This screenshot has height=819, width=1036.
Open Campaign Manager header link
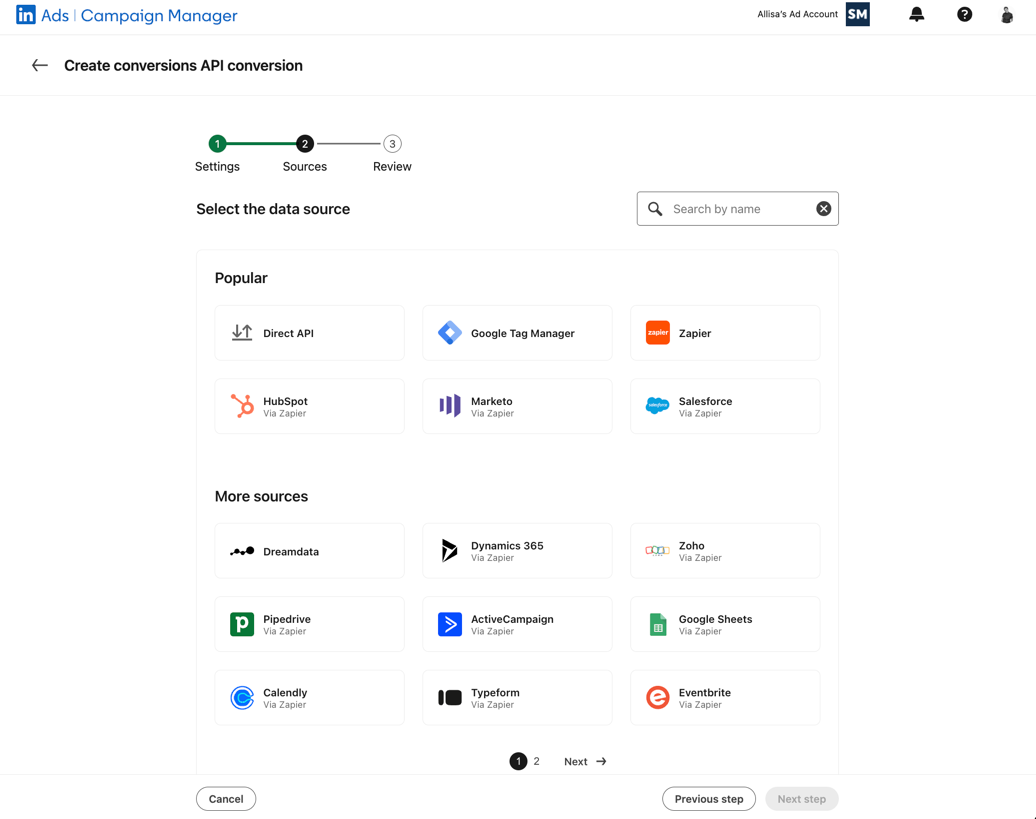[159, 15]
